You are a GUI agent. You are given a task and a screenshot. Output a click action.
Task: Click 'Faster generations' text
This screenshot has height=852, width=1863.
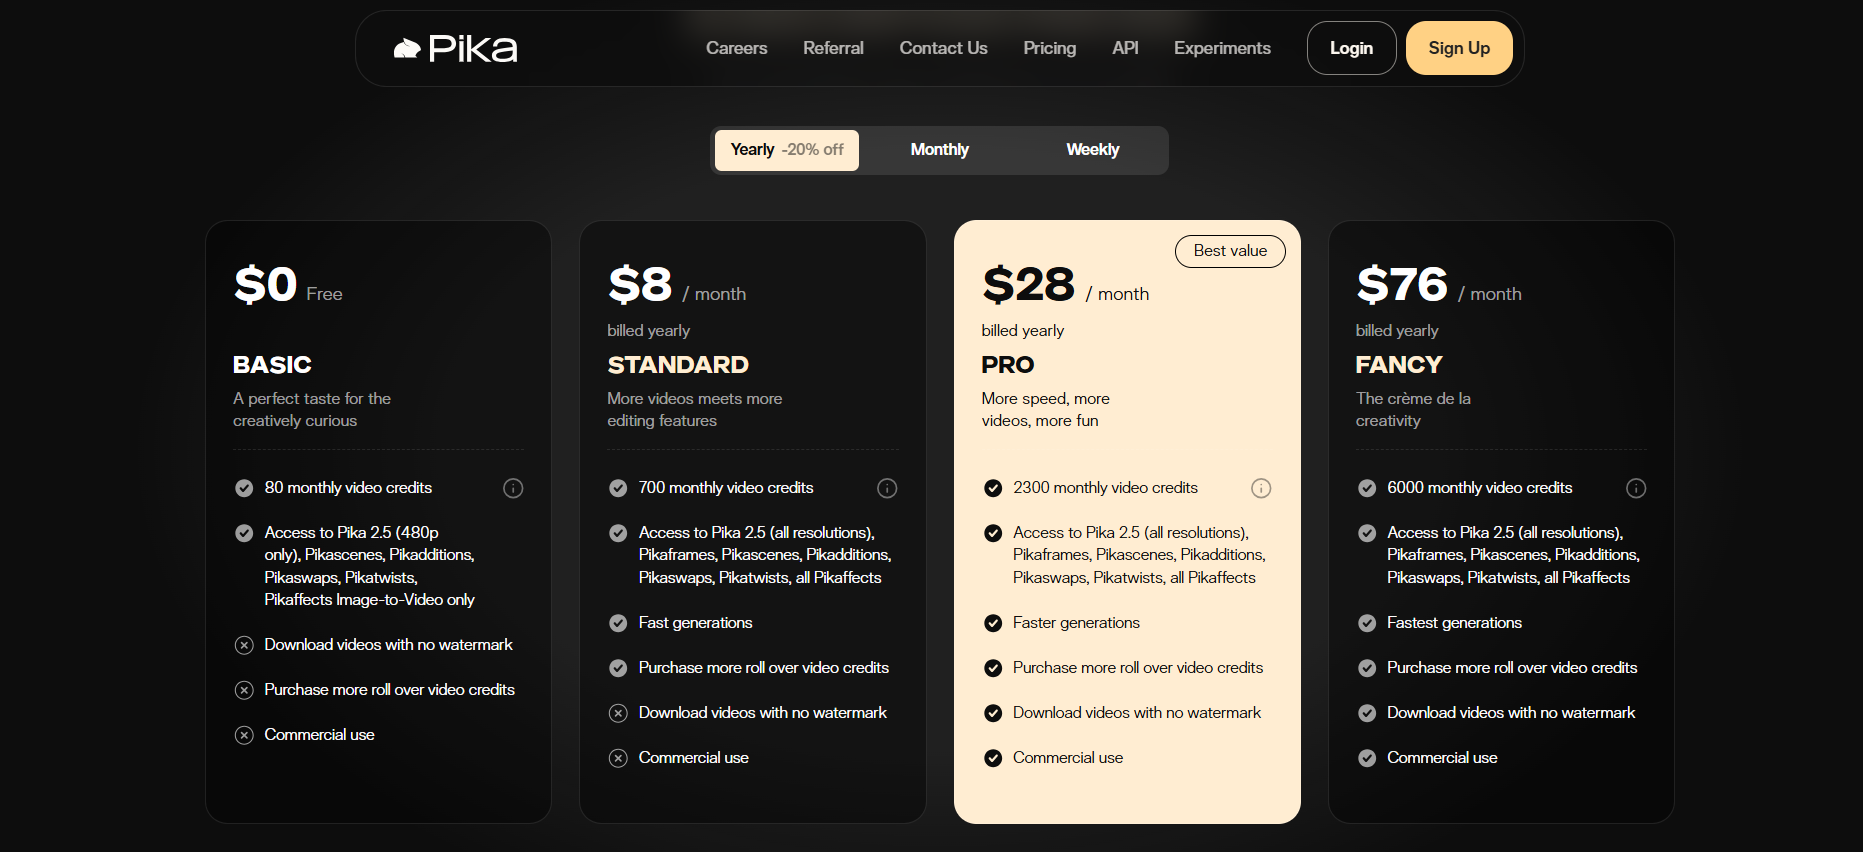[1076, 623]
